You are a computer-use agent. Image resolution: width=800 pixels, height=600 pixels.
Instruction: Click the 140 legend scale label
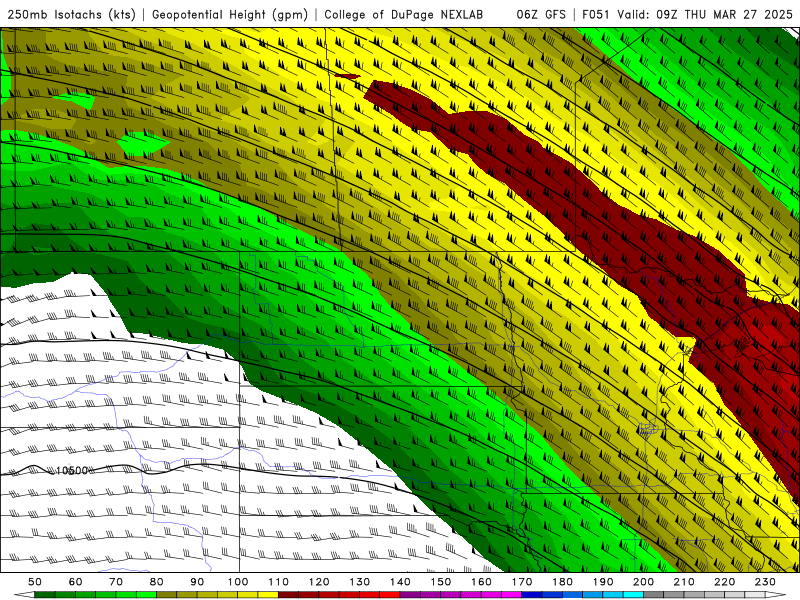(400, 582)
